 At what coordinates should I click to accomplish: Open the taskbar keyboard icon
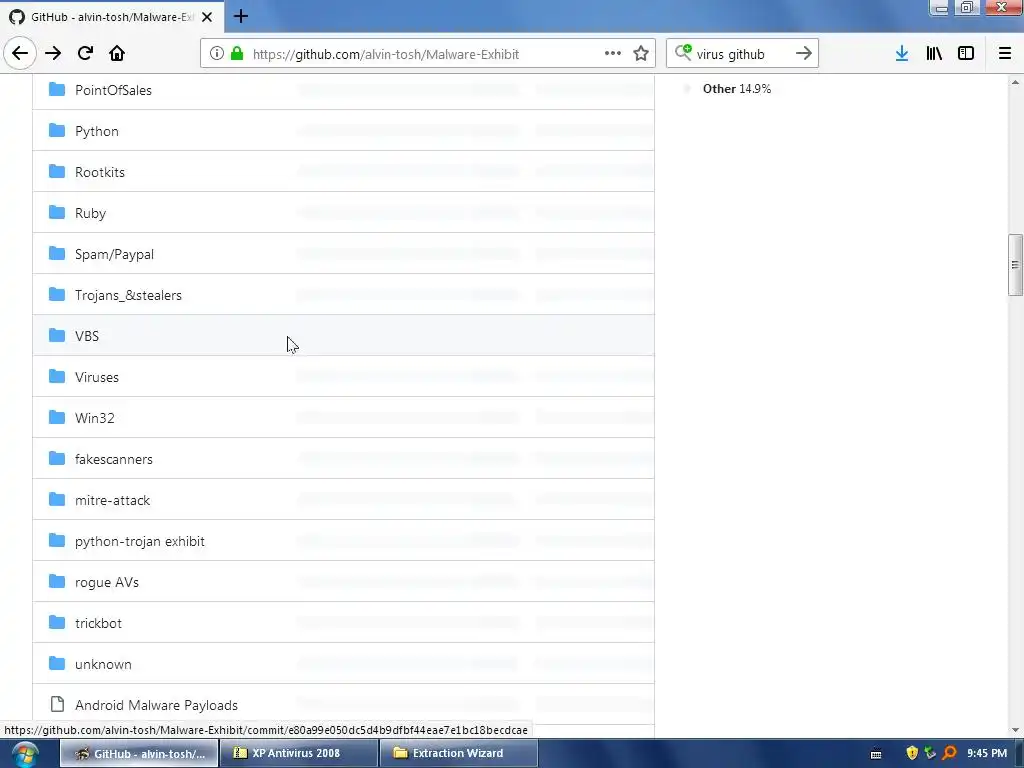tap(876, 754)
